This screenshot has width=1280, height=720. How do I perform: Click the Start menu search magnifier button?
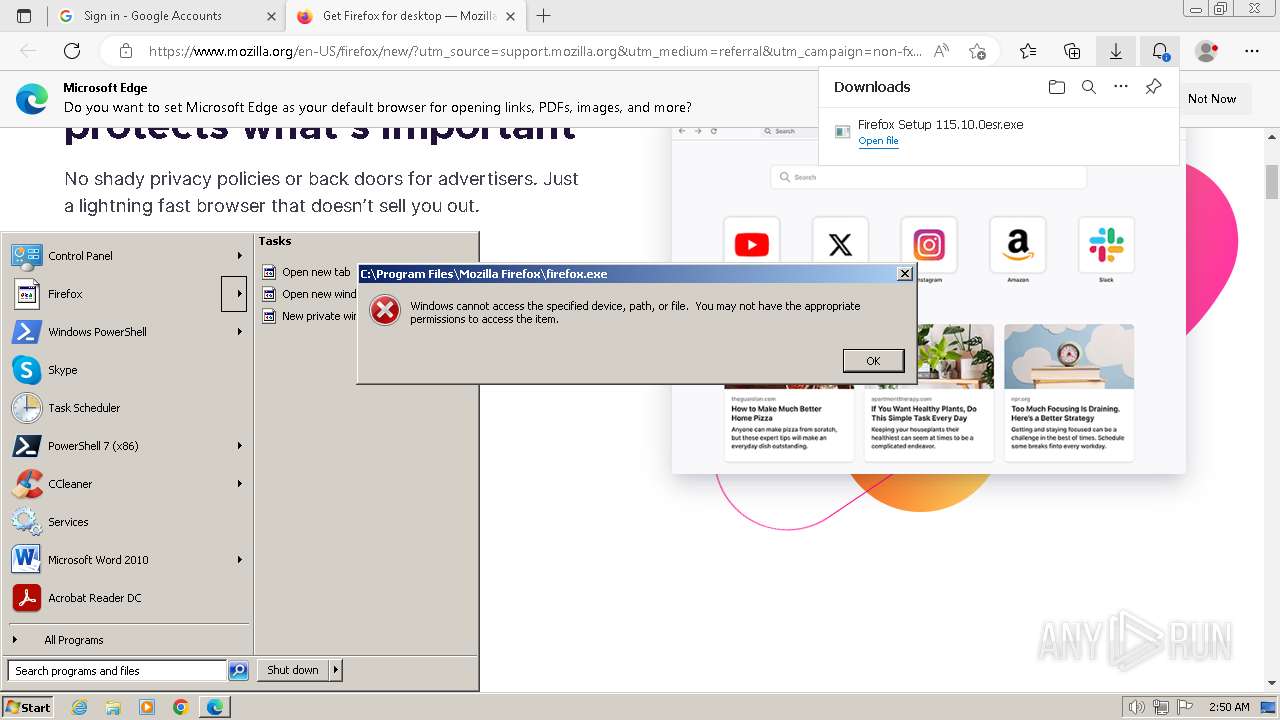tap(238, 671)
